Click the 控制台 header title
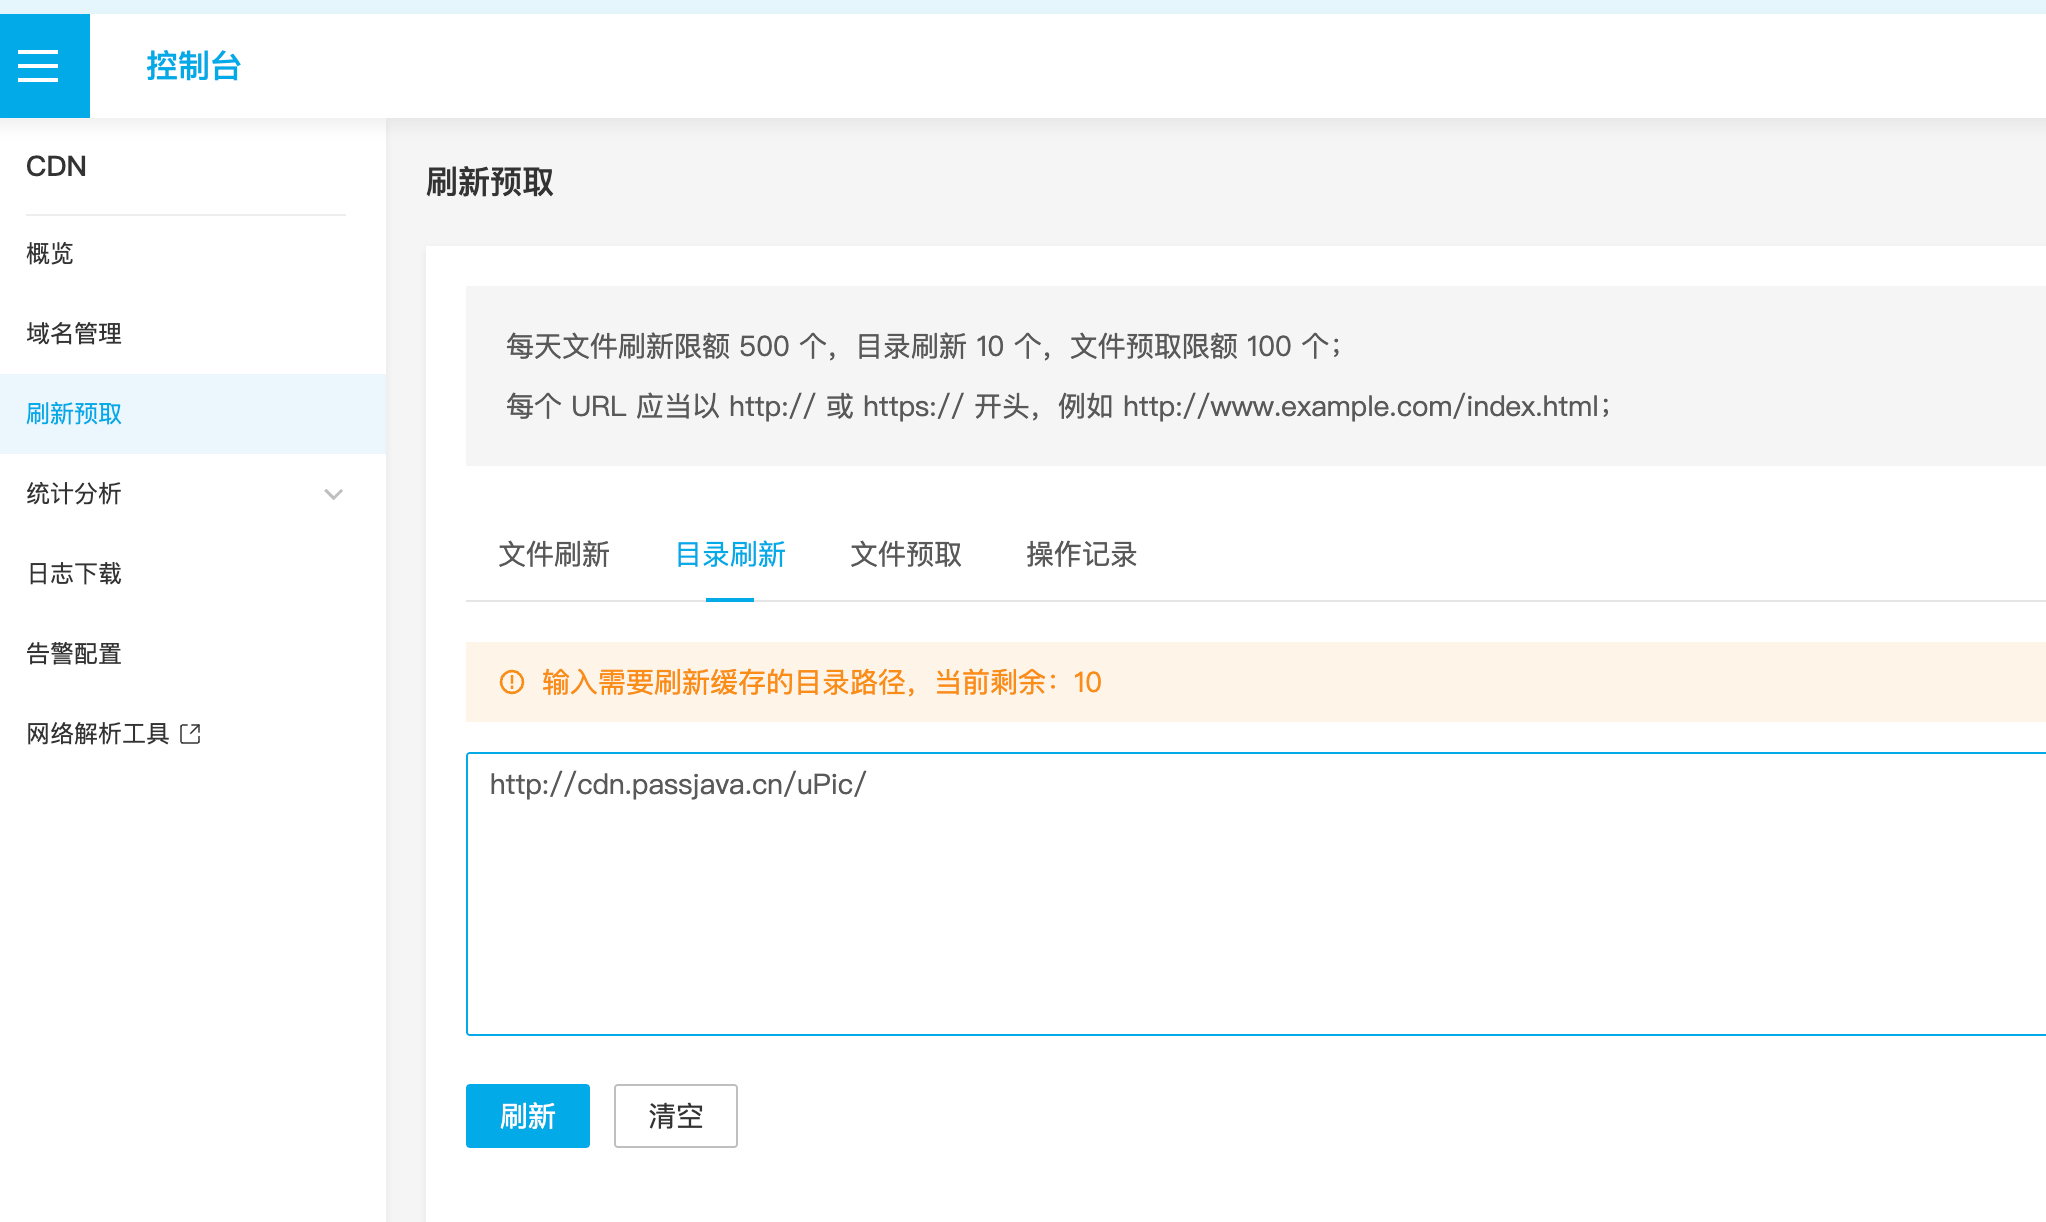The width and height of the screenshot is (2046, 1222). (193, 66)
